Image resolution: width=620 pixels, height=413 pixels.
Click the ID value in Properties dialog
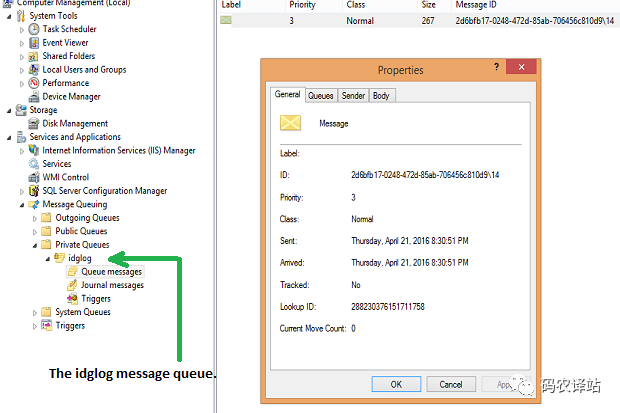pyautogui.click(x=425, y=174)
